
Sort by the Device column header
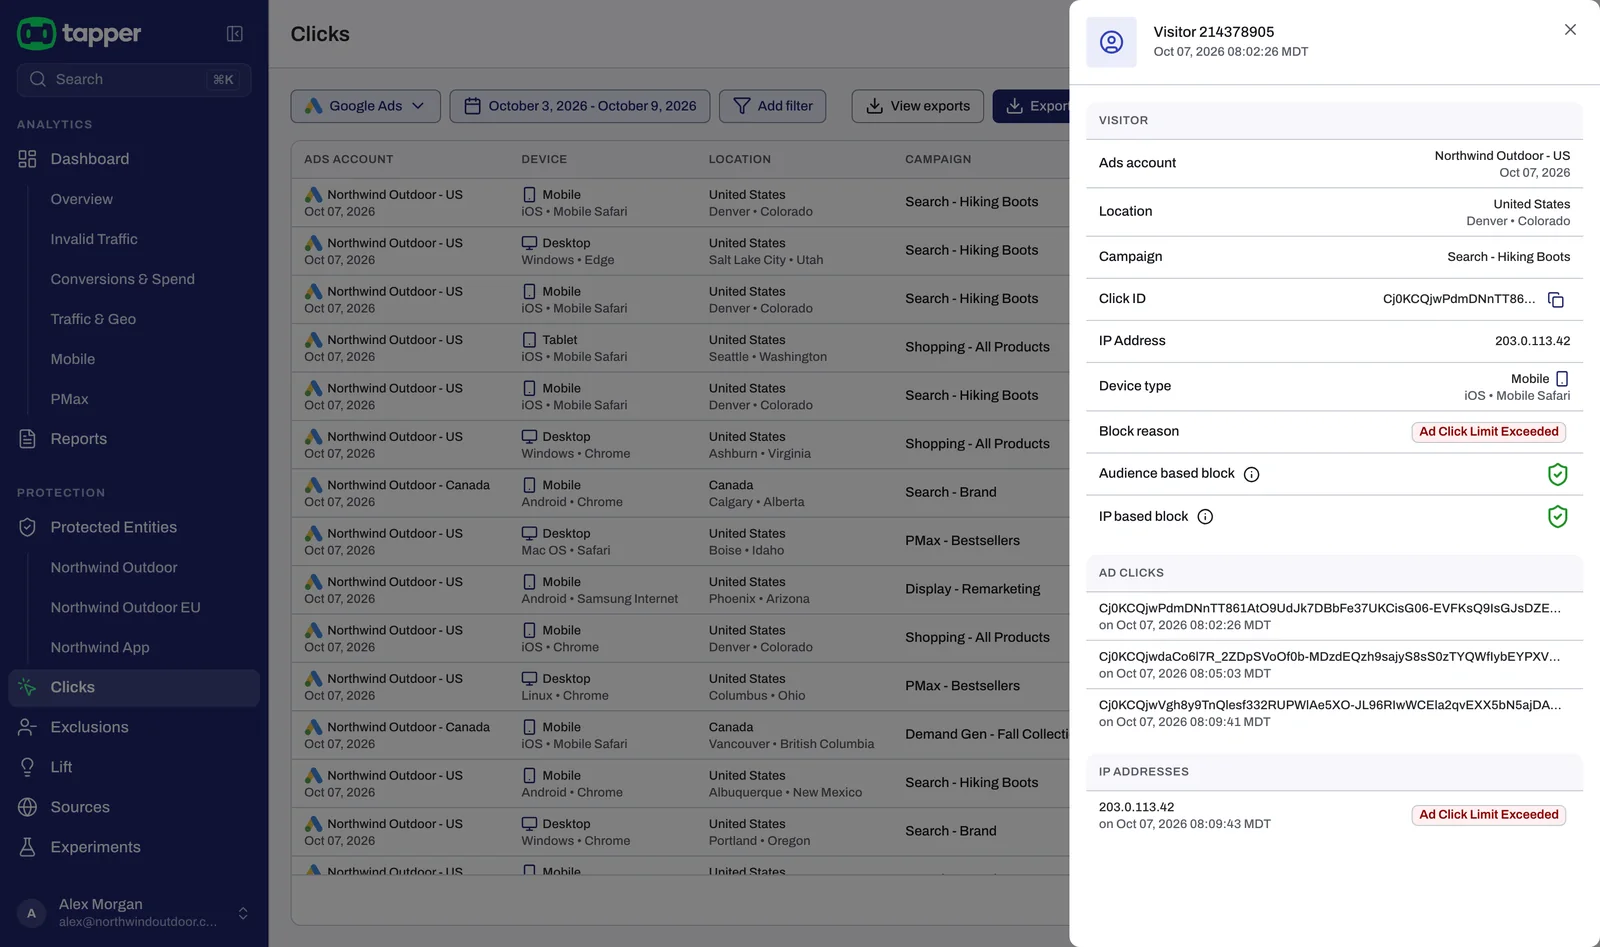coord(544,159)
